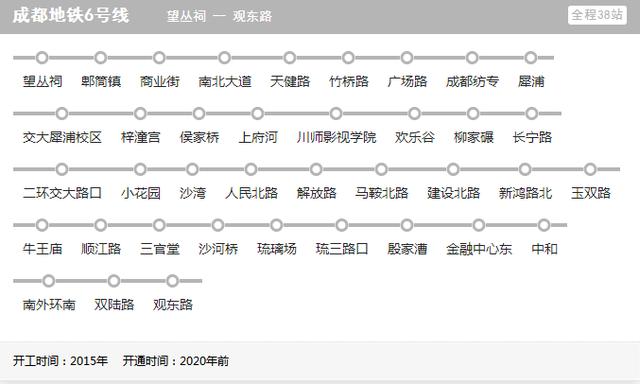
Task: Click the 牛王庙 station name label
Action: 42,249
